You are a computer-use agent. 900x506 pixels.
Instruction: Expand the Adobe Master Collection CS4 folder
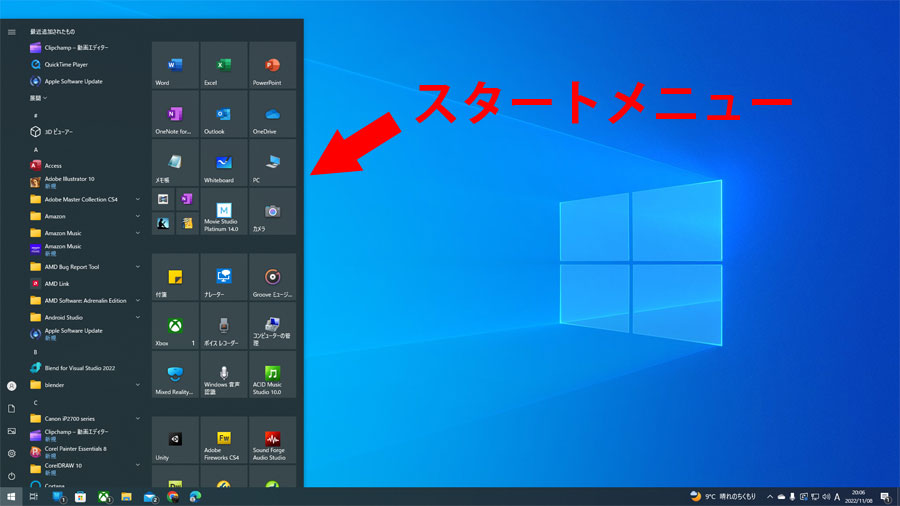coord(85,199)
